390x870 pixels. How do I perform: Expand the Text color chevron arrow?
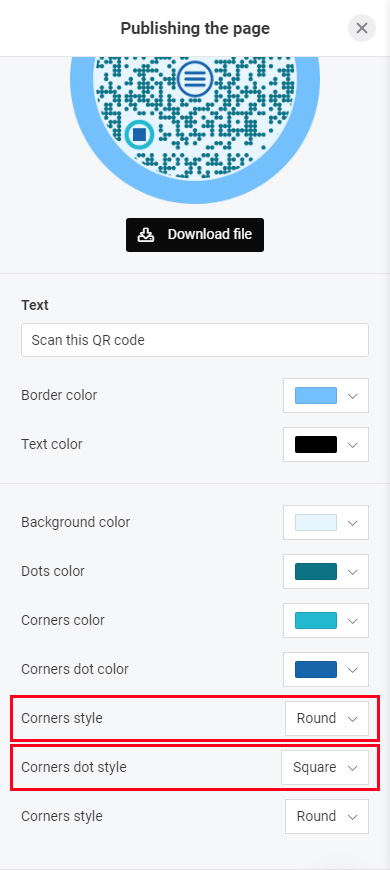352,444
